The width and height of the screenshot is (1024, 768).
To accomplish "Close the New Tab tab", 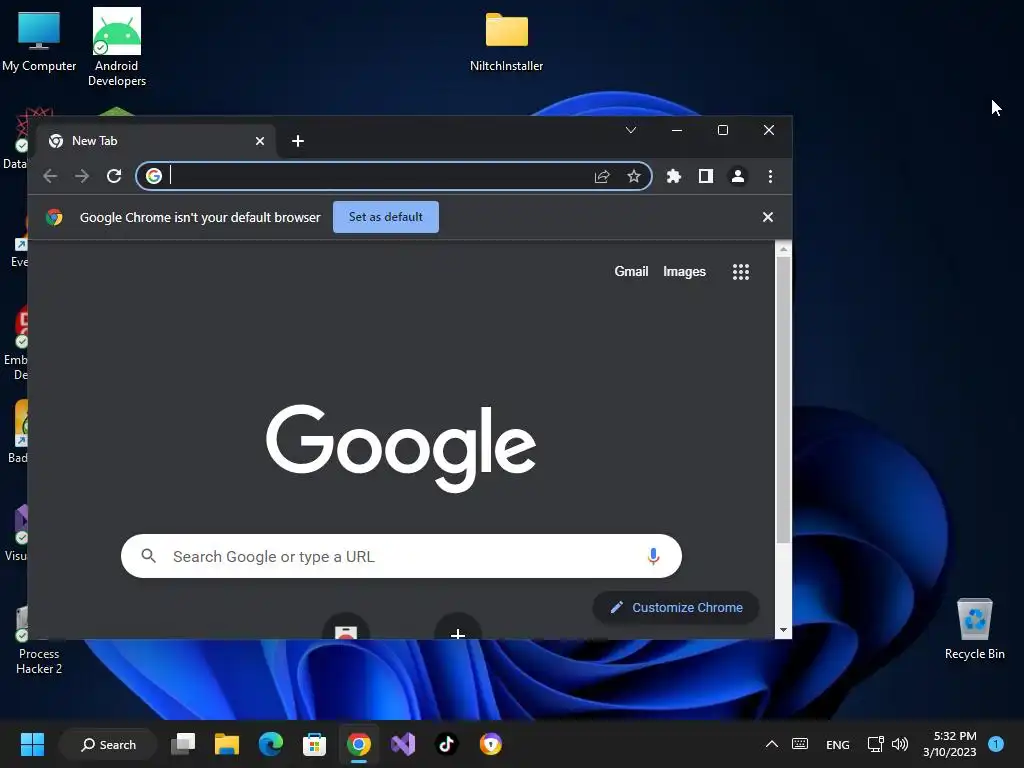I will point(260,141).
